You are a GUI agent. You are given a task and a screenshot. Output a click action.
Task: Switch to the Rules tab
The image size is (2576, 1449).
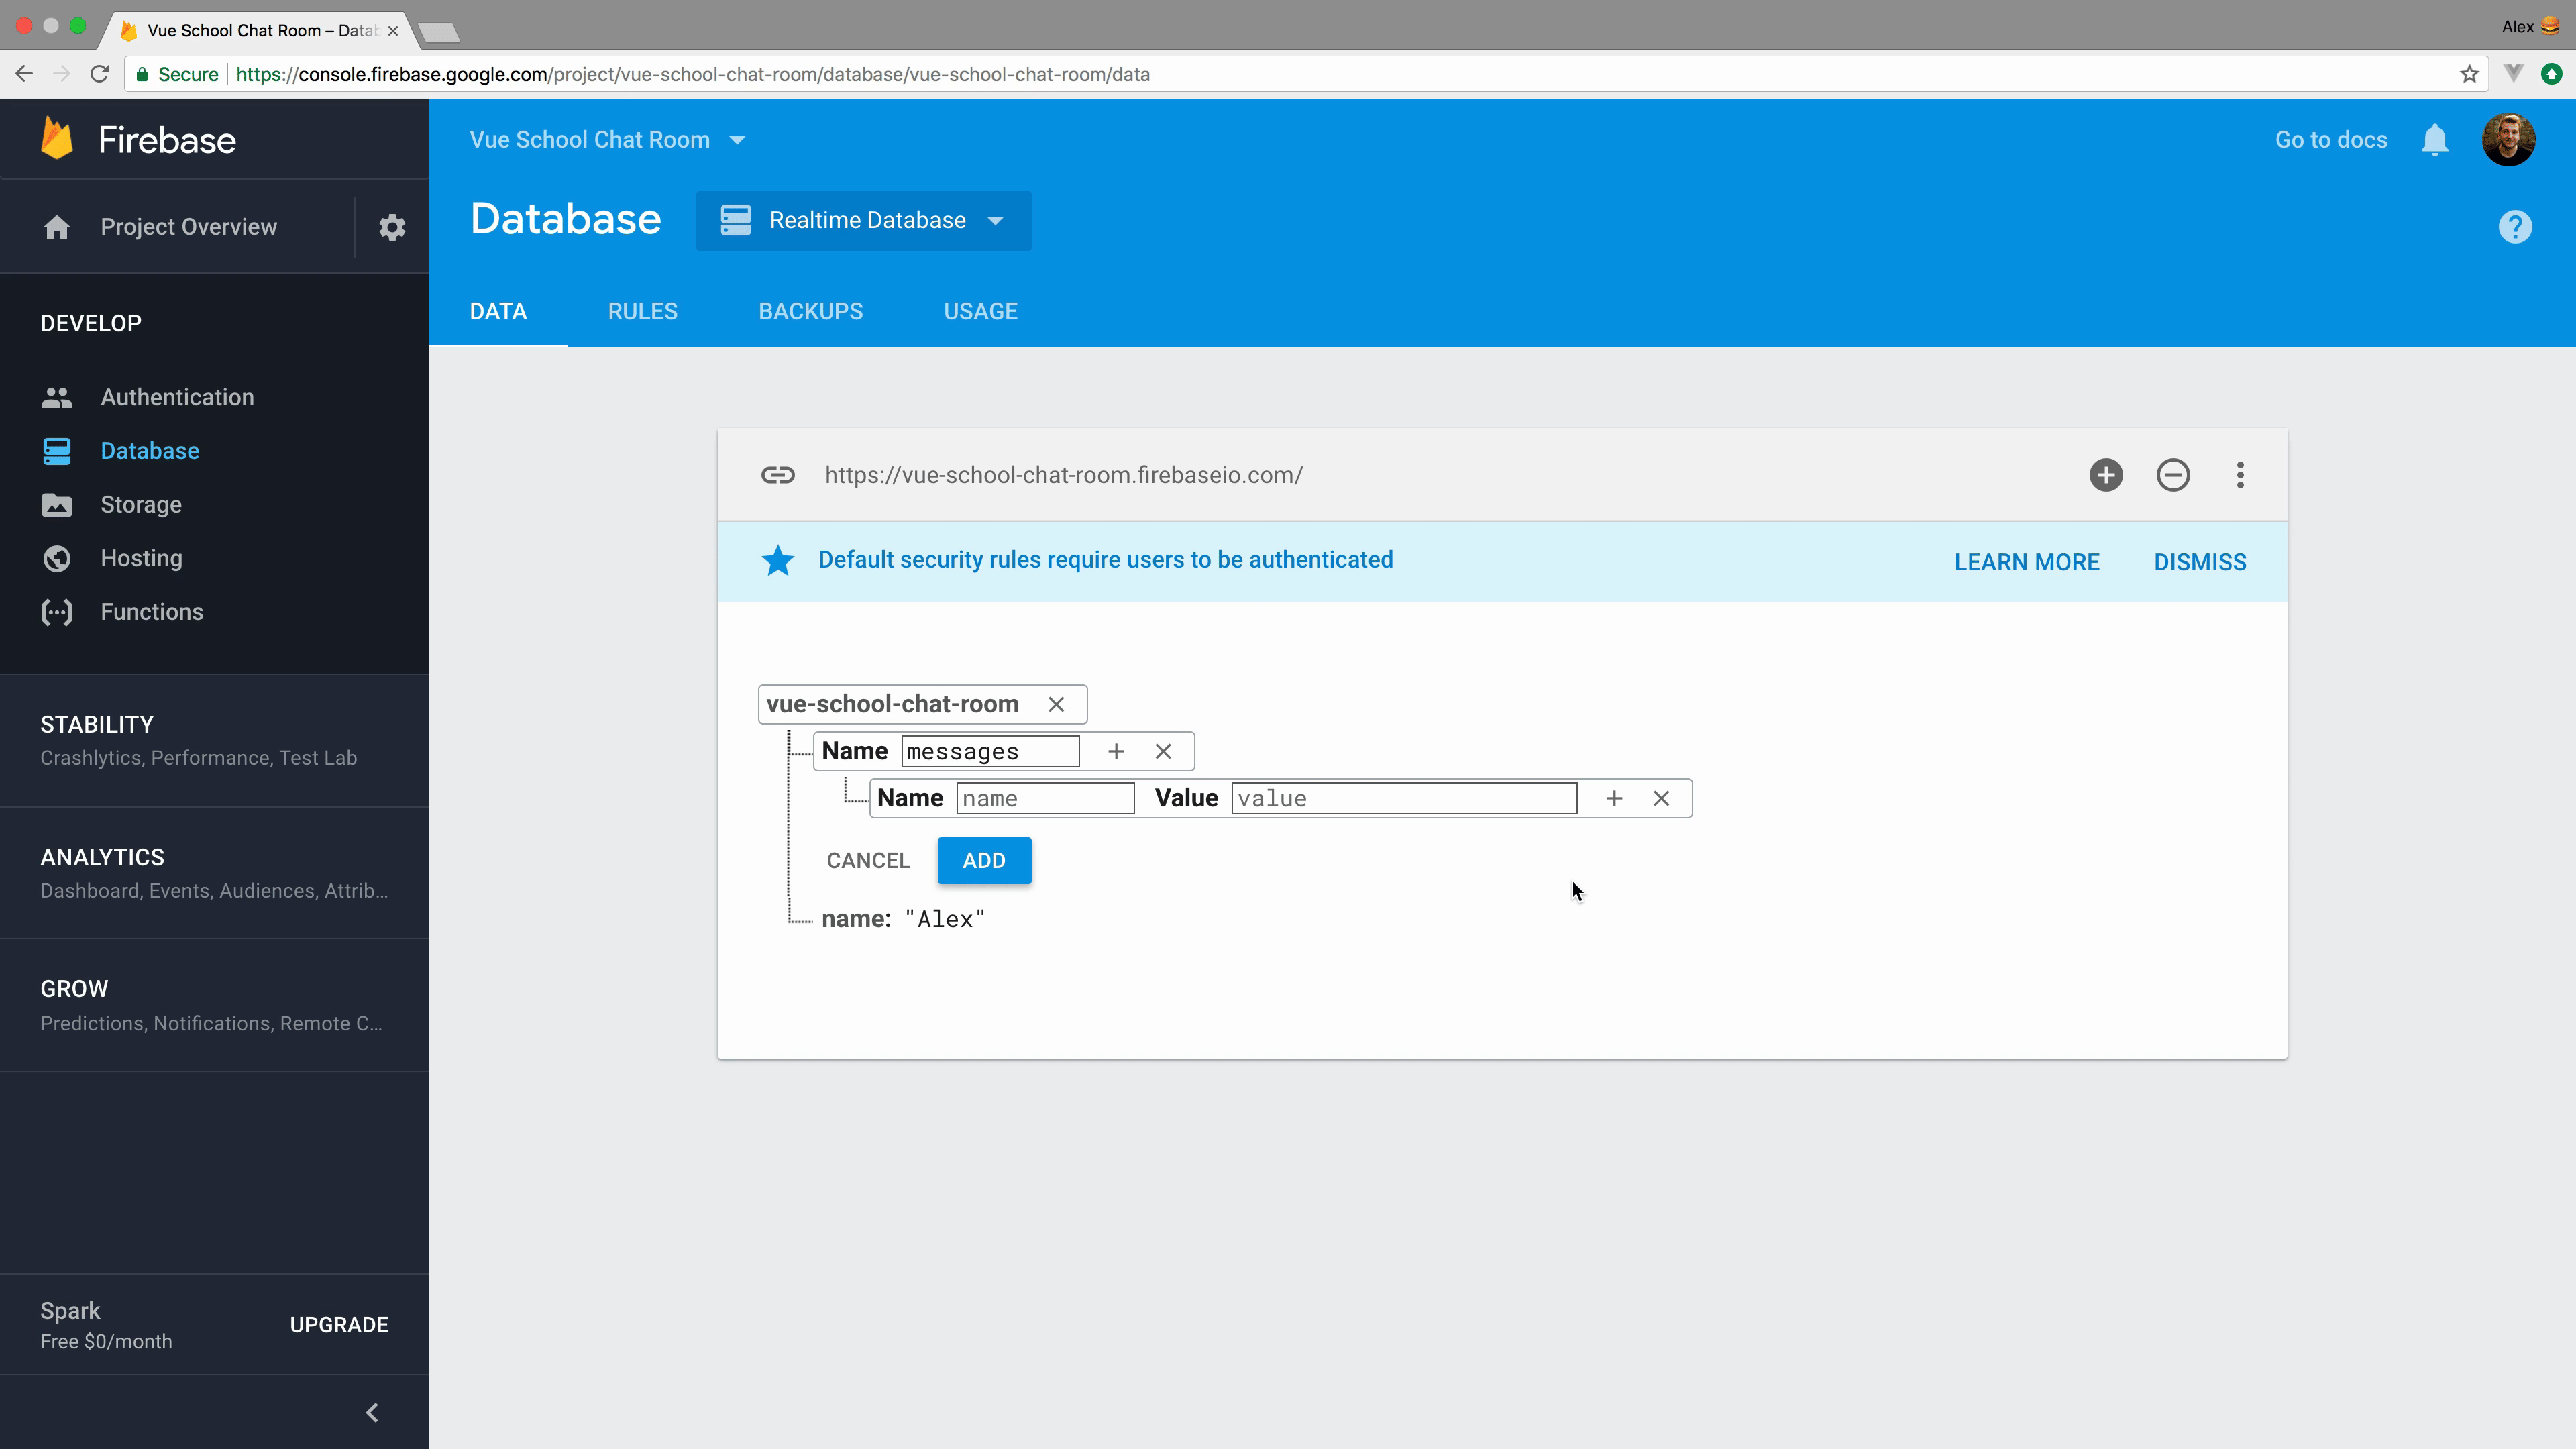point(642,311)
